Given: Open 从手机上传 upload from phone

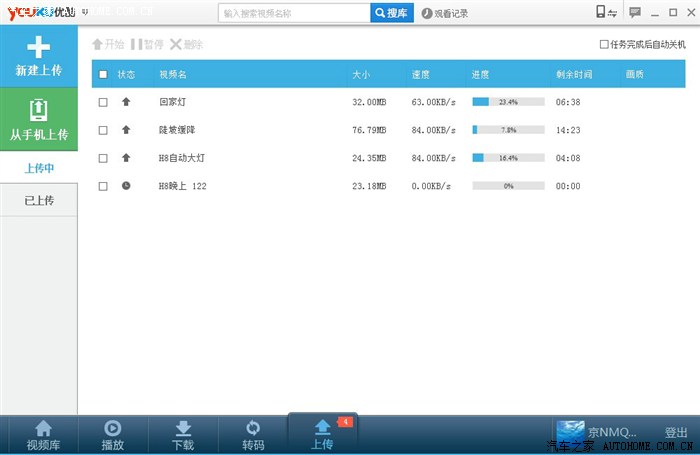Looking at the screenshot, I should tap(39, 119).
